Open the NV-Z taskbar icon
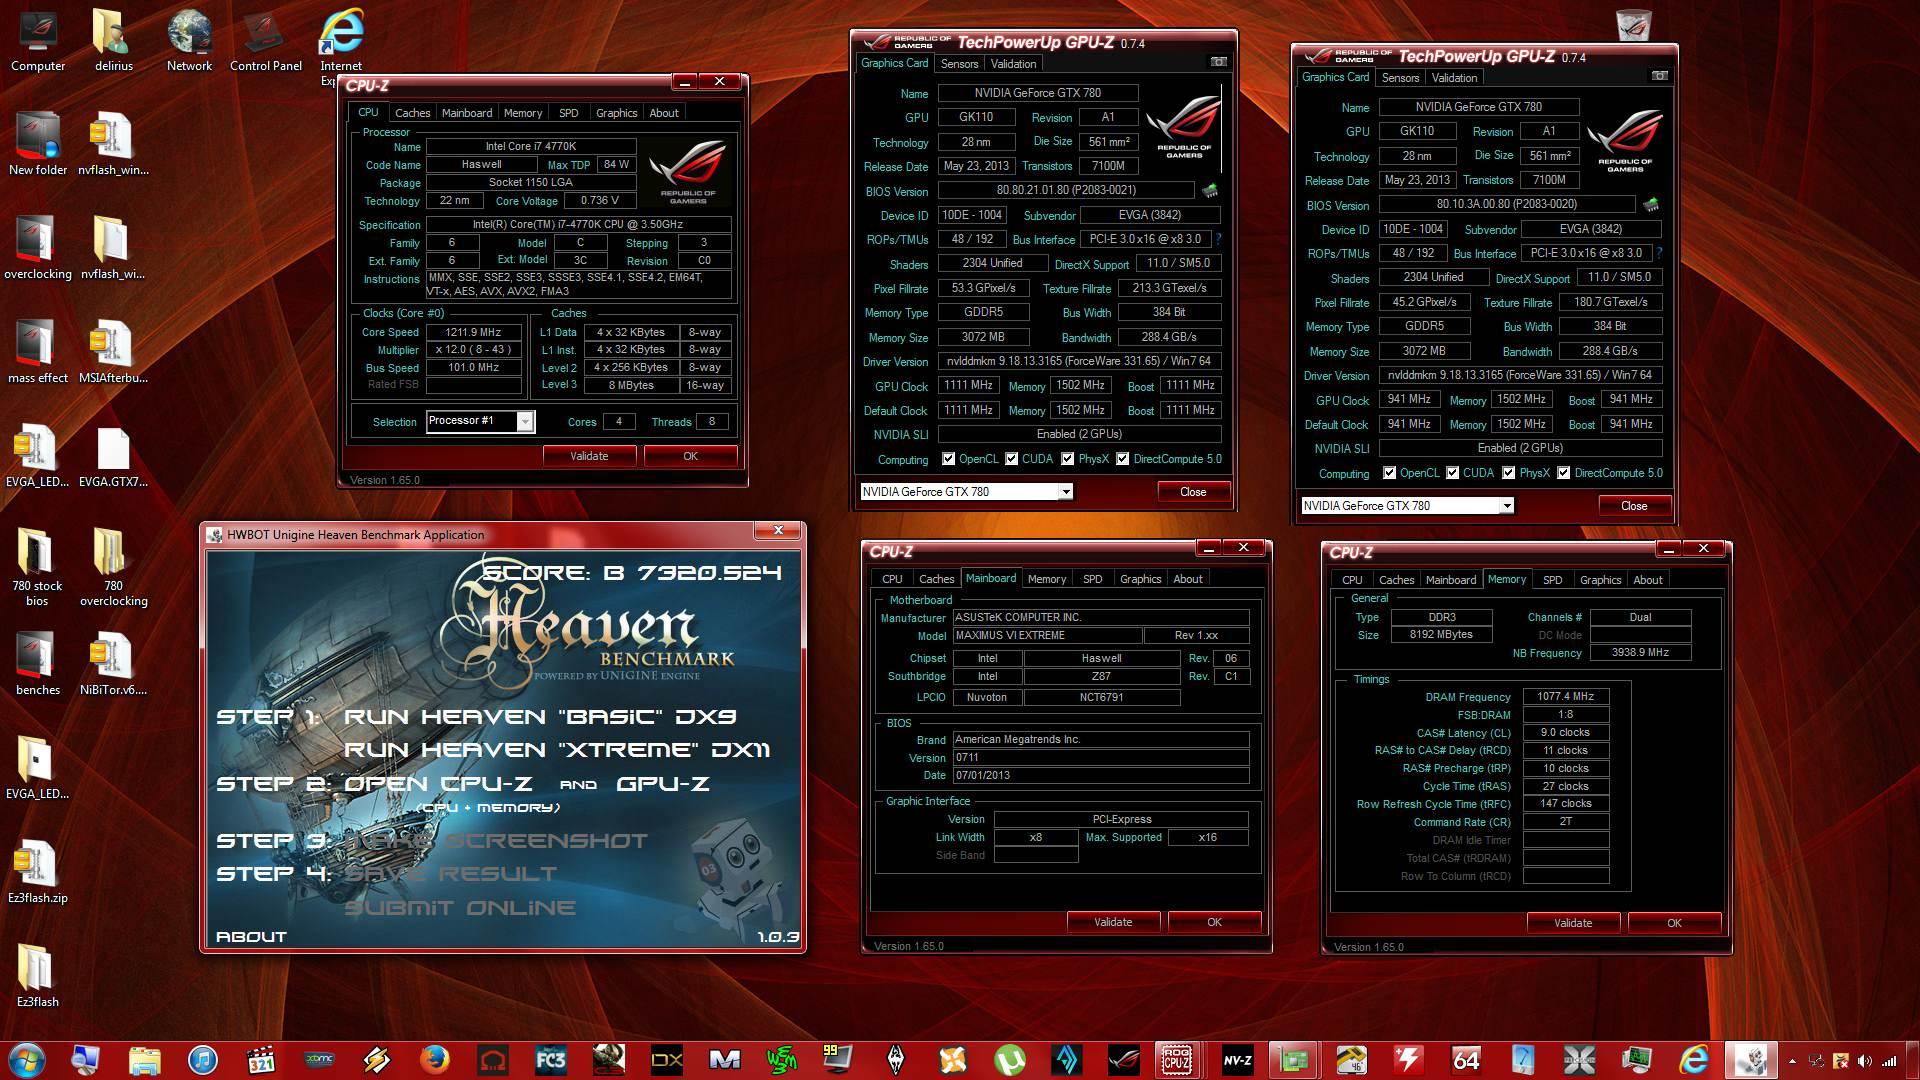This screenshot has width=1920, height=1080. tap(1237, 1059)
